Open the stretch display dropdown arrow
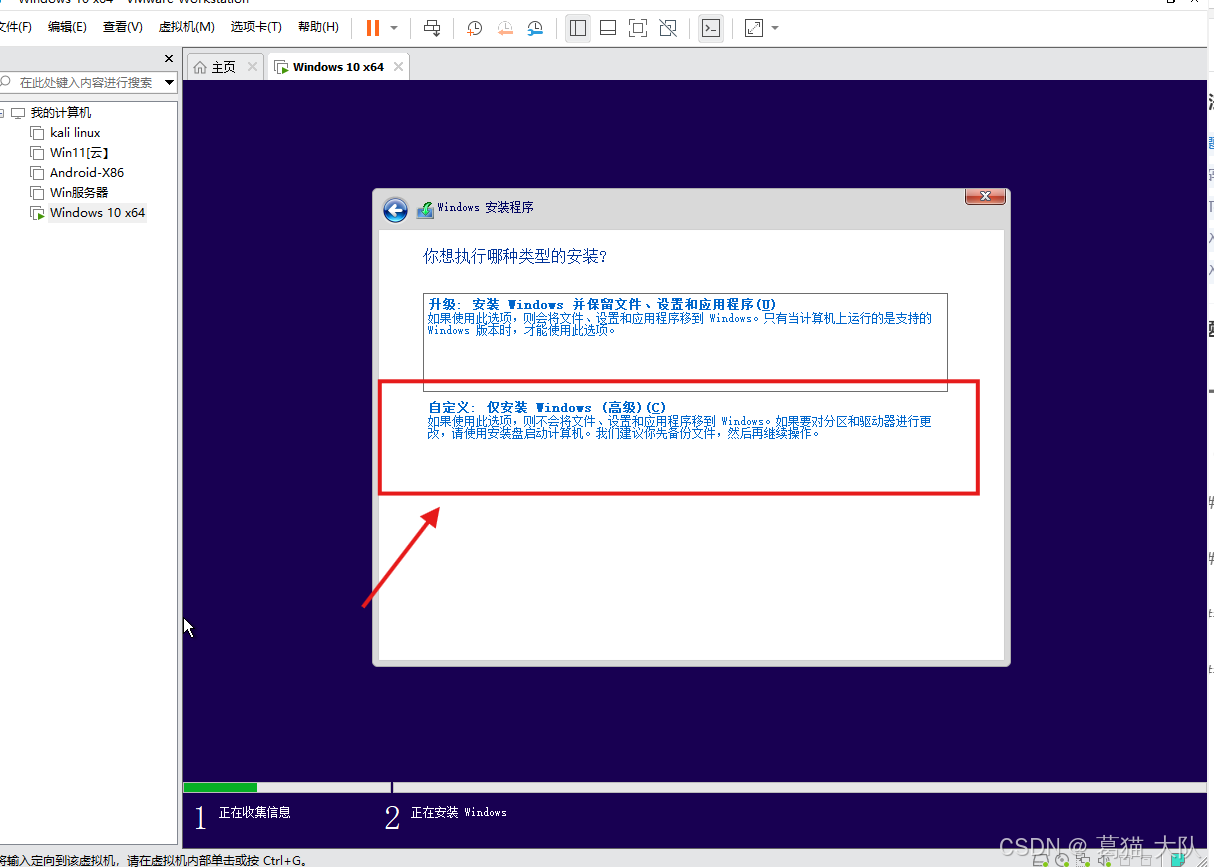The width and height of the screenshot is (1214, 867). [775, 28]
